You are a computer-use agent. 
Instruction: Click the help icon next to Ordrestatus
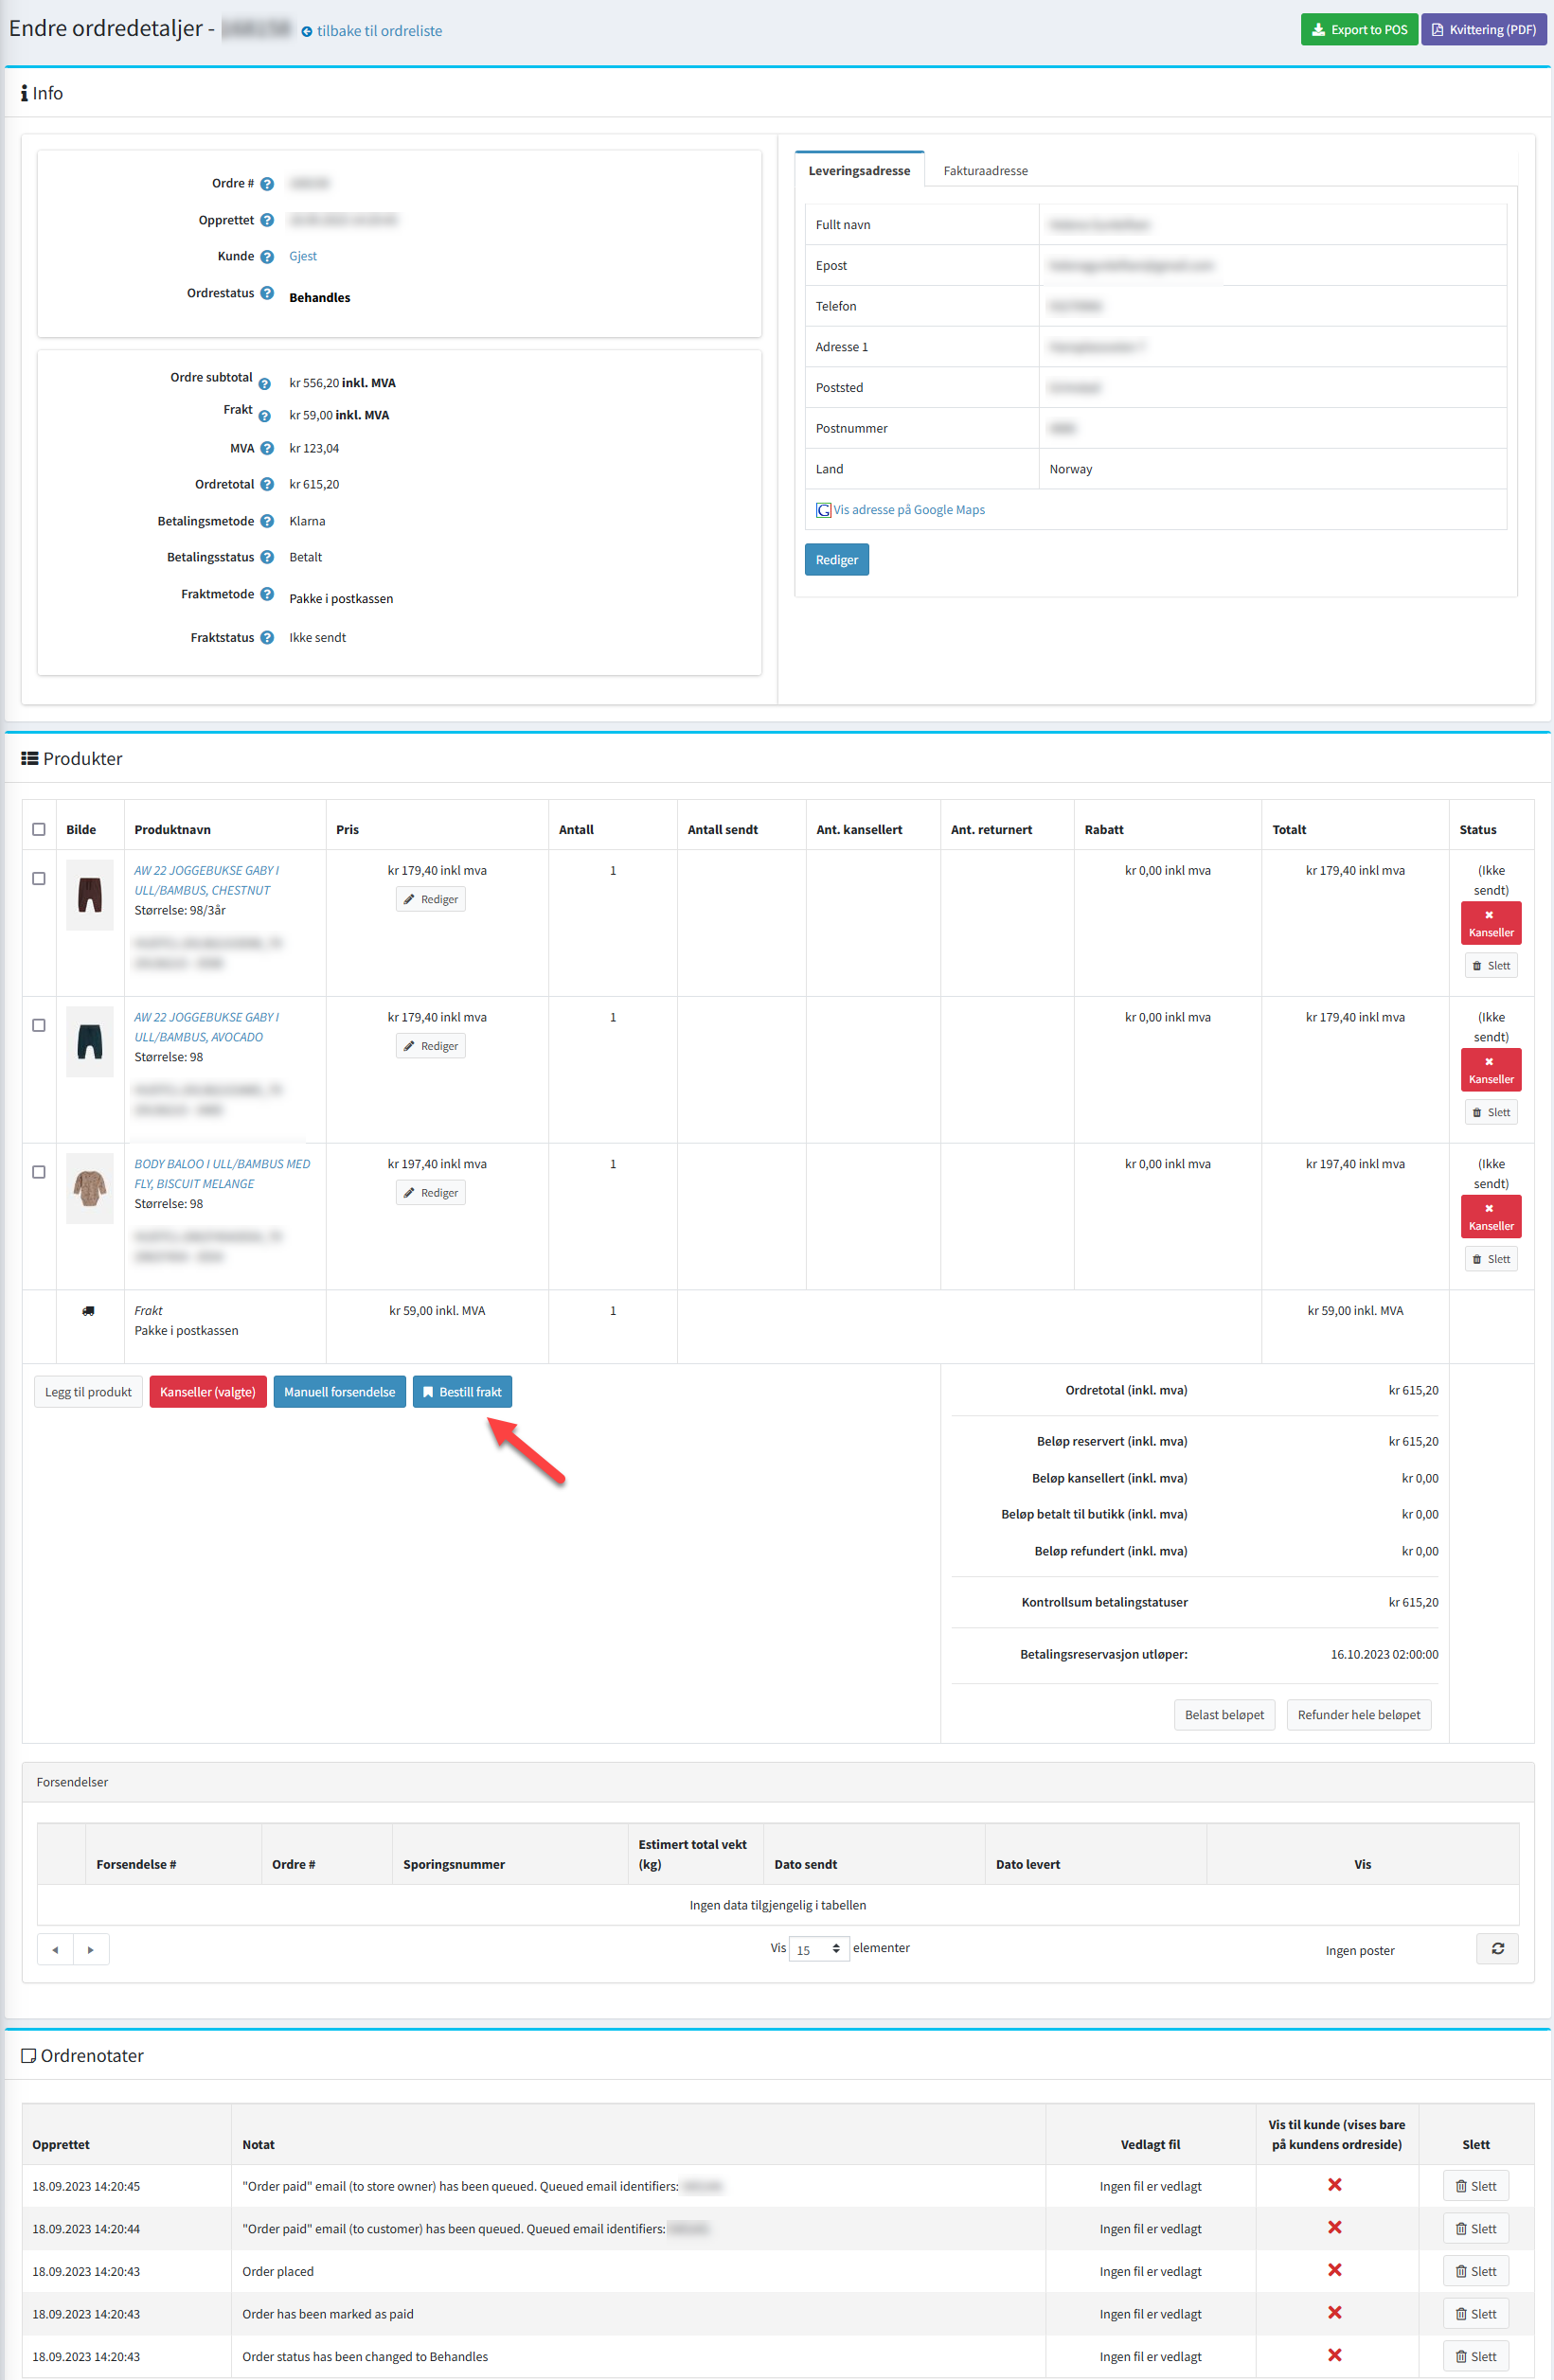pyautogui.click(x=267, y=293)
